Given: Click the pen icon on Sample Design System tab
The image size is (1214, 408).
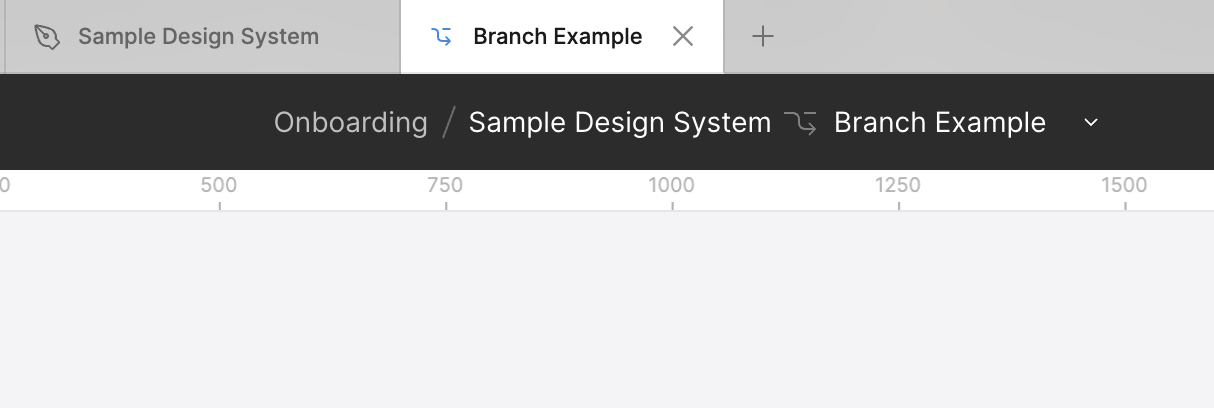Looking at the screenshot, I should (47, 37).
